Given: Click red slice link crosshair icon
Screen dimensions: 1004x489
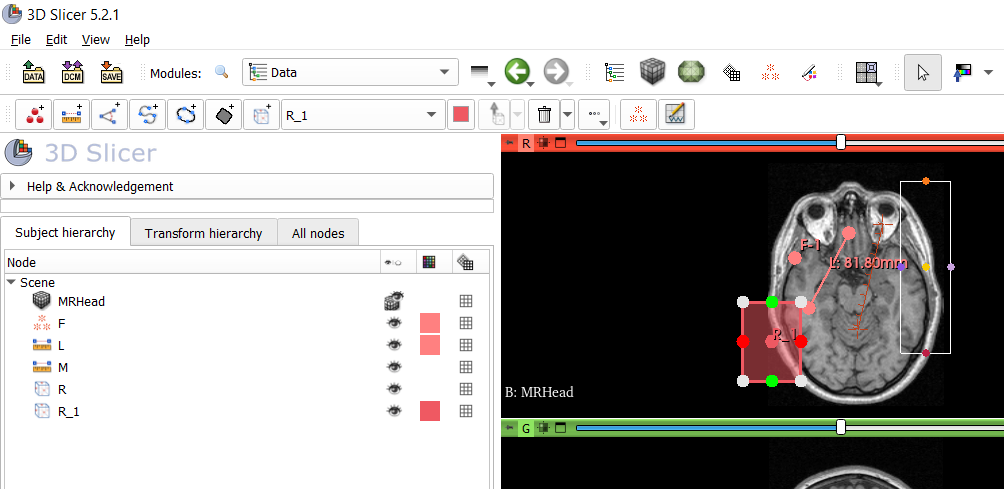Looking at the screenshot, I should 544,143.
